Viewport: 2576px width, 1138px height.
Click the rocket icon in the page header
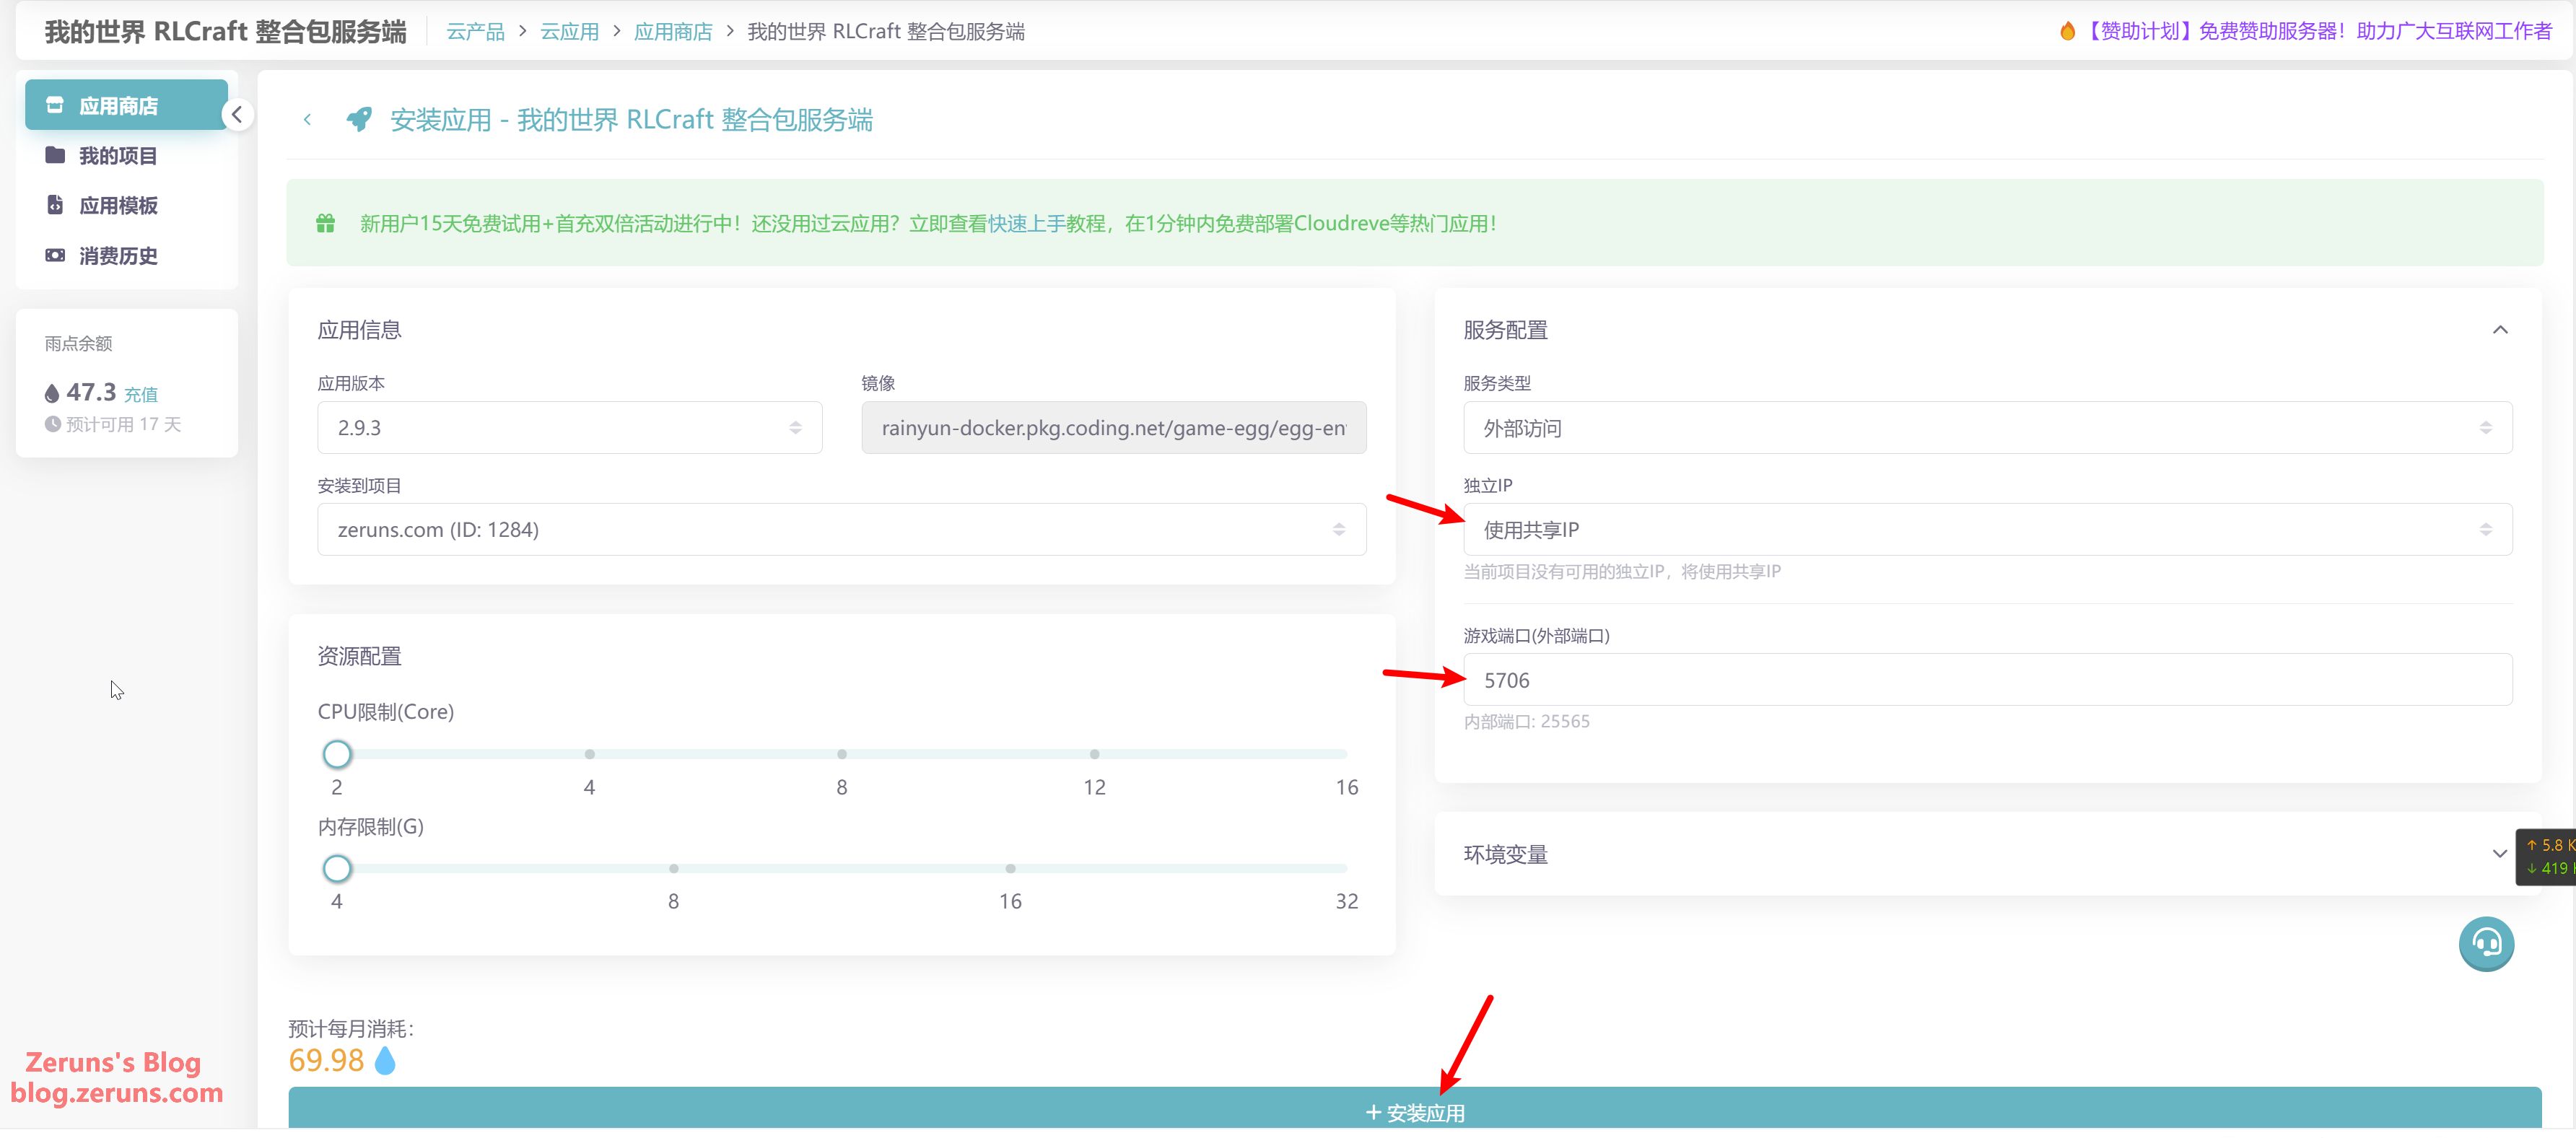click(359, 120)
